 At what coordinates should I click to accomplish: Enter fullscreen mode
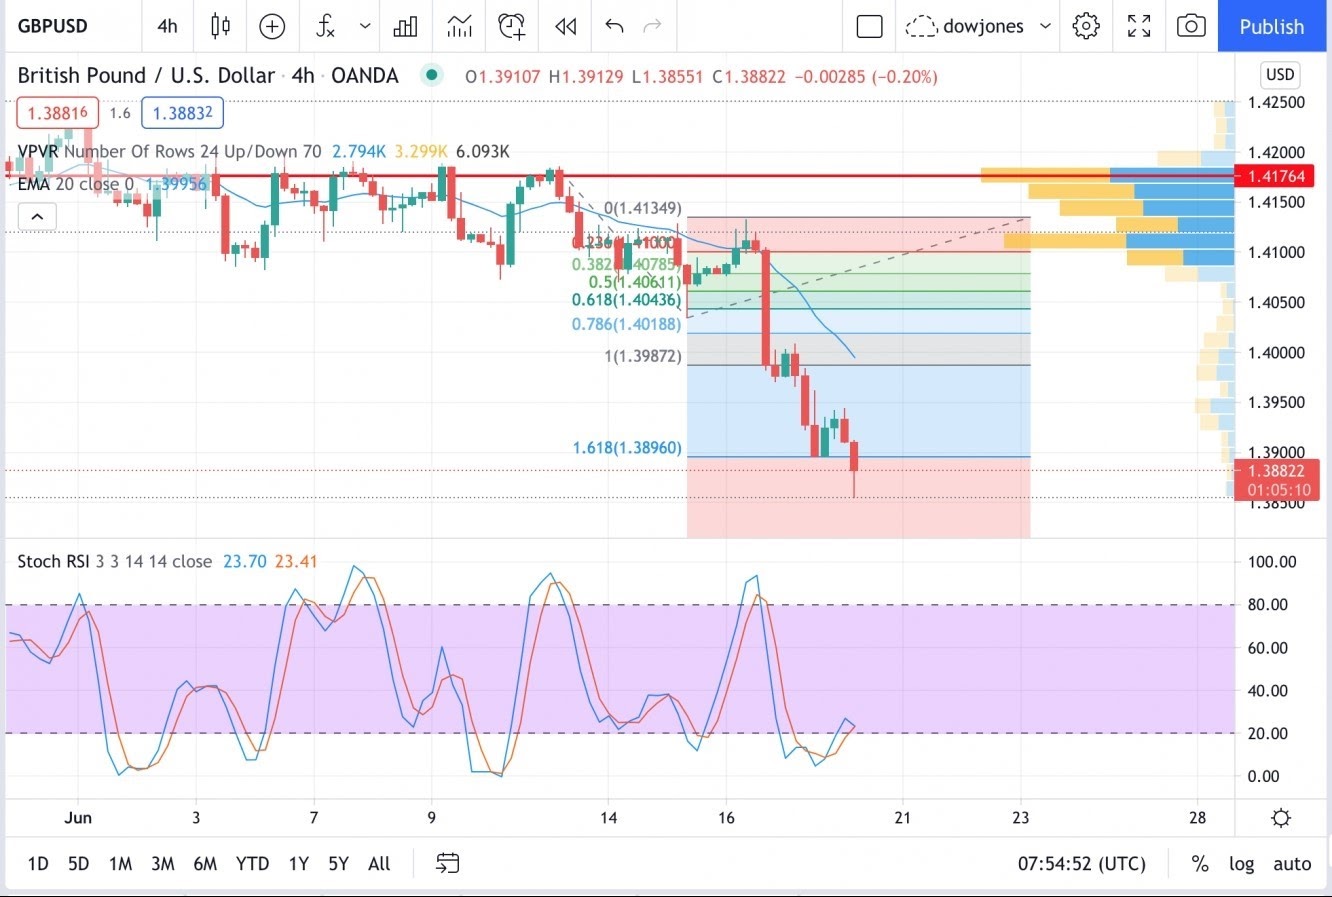[1139, 27]
